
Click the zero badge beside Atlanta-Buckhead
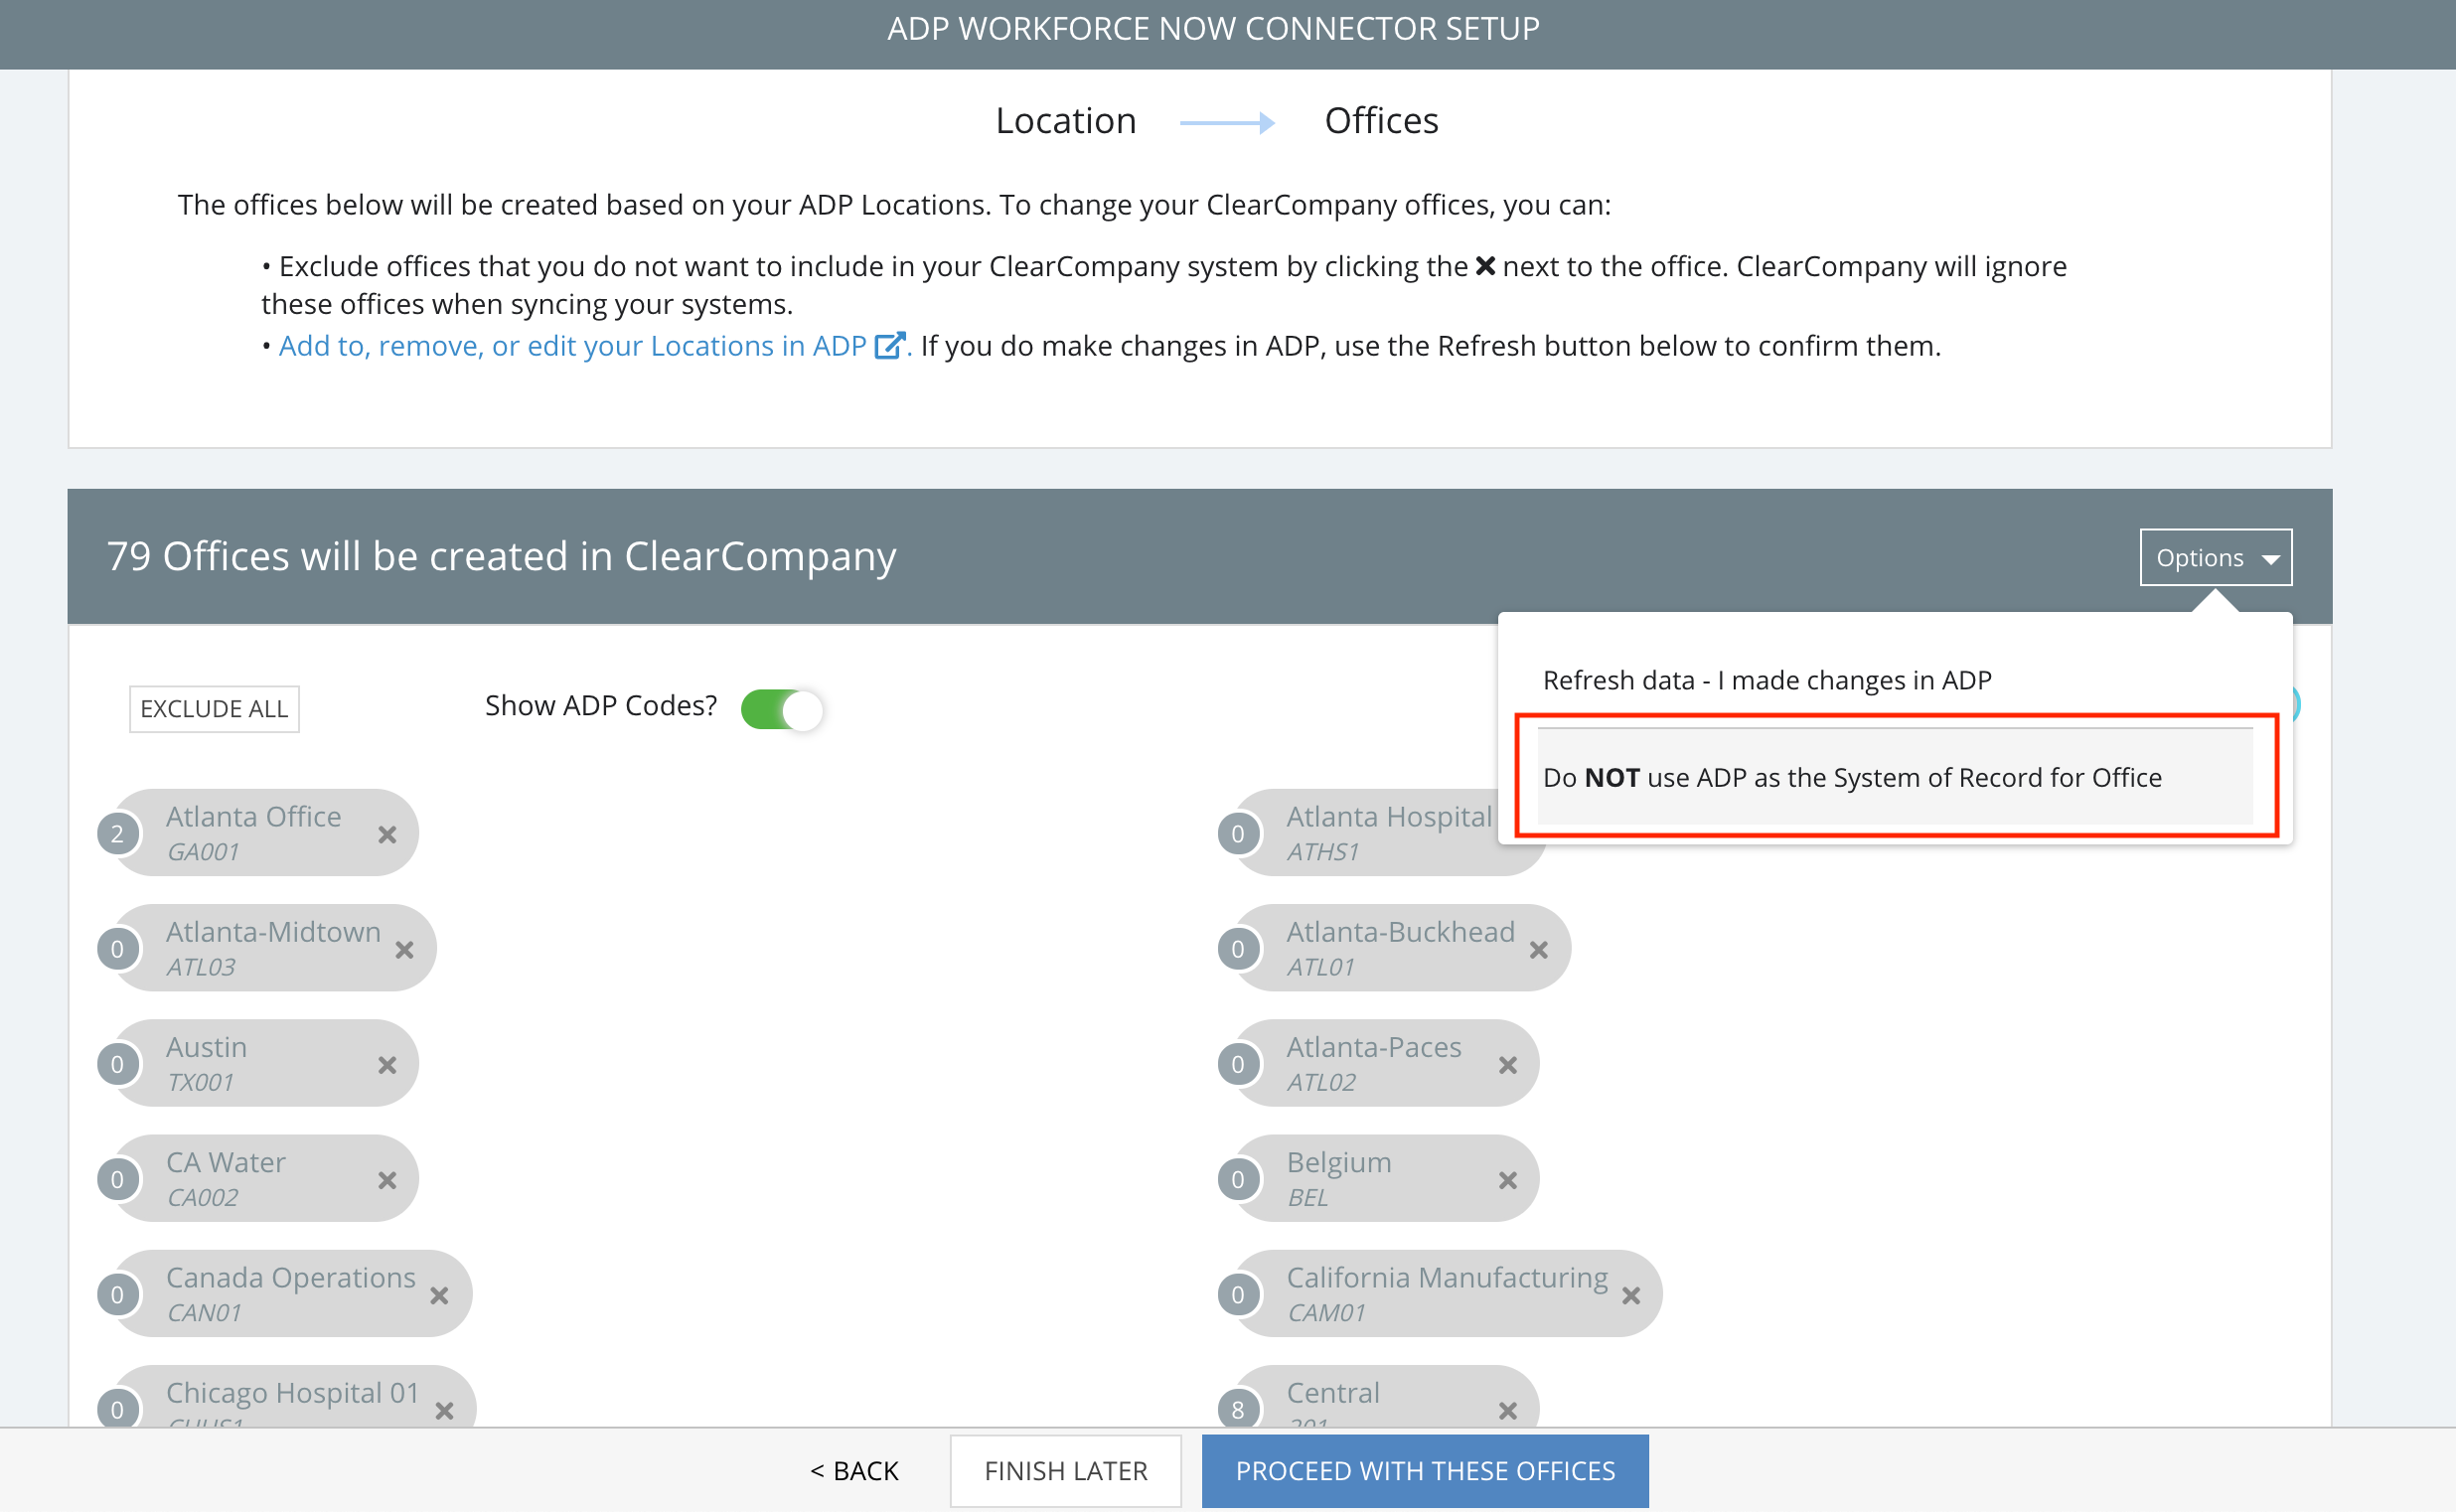pyautogui.click(x=1238, y=948)
